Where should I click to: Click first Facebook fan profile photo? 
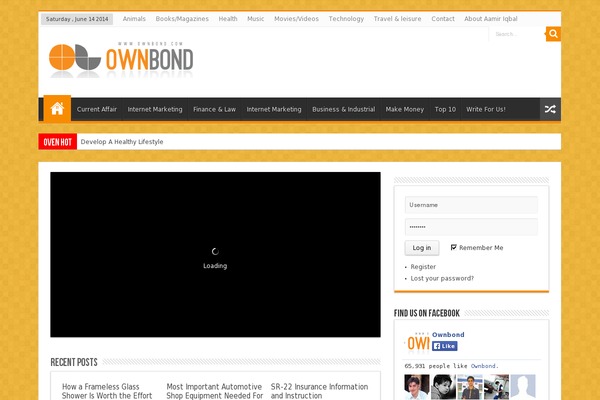417,387
